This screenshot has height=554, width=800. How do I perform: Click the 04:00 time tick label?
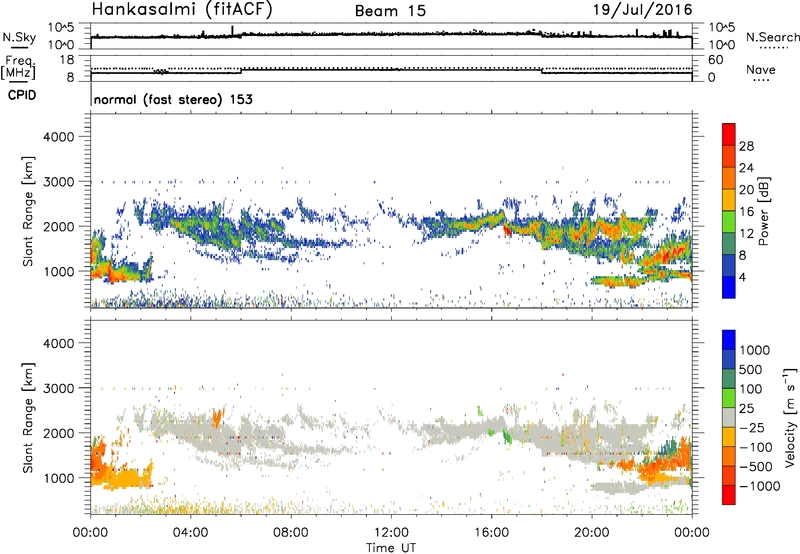[190, 533]
